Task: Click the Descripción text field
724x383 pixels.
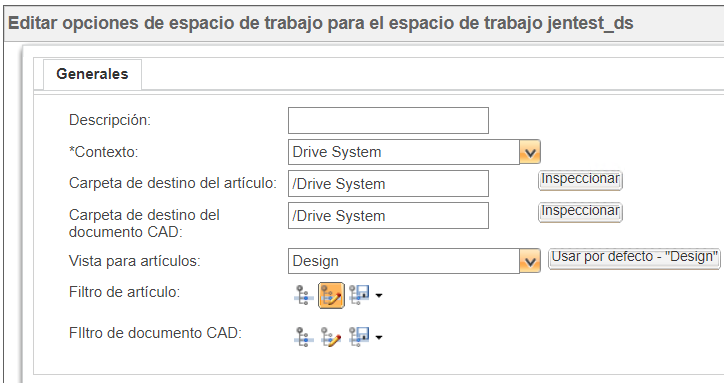Action: click(388, 121)
